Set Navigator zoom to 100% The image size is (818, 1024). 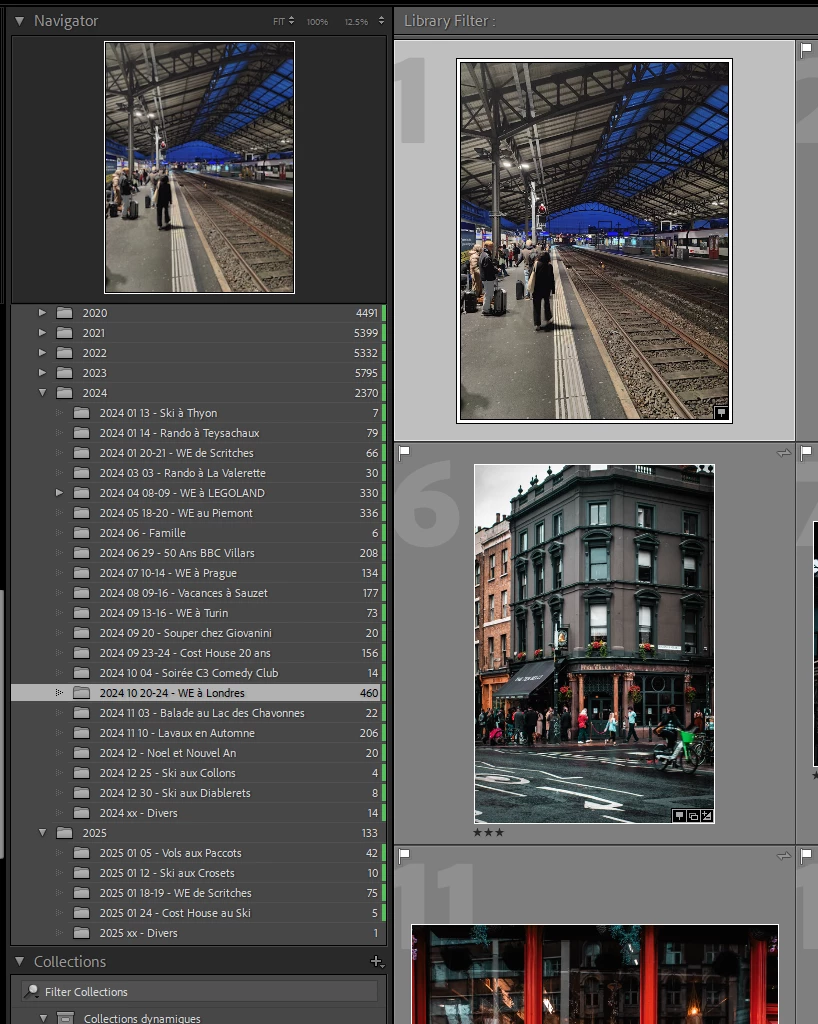point(317,21)
